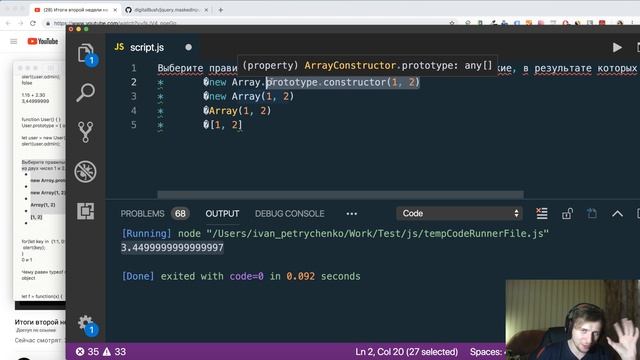Open the Search view in activity bar
The height and width of the screenshot is (360, 640).
(85, 92)
